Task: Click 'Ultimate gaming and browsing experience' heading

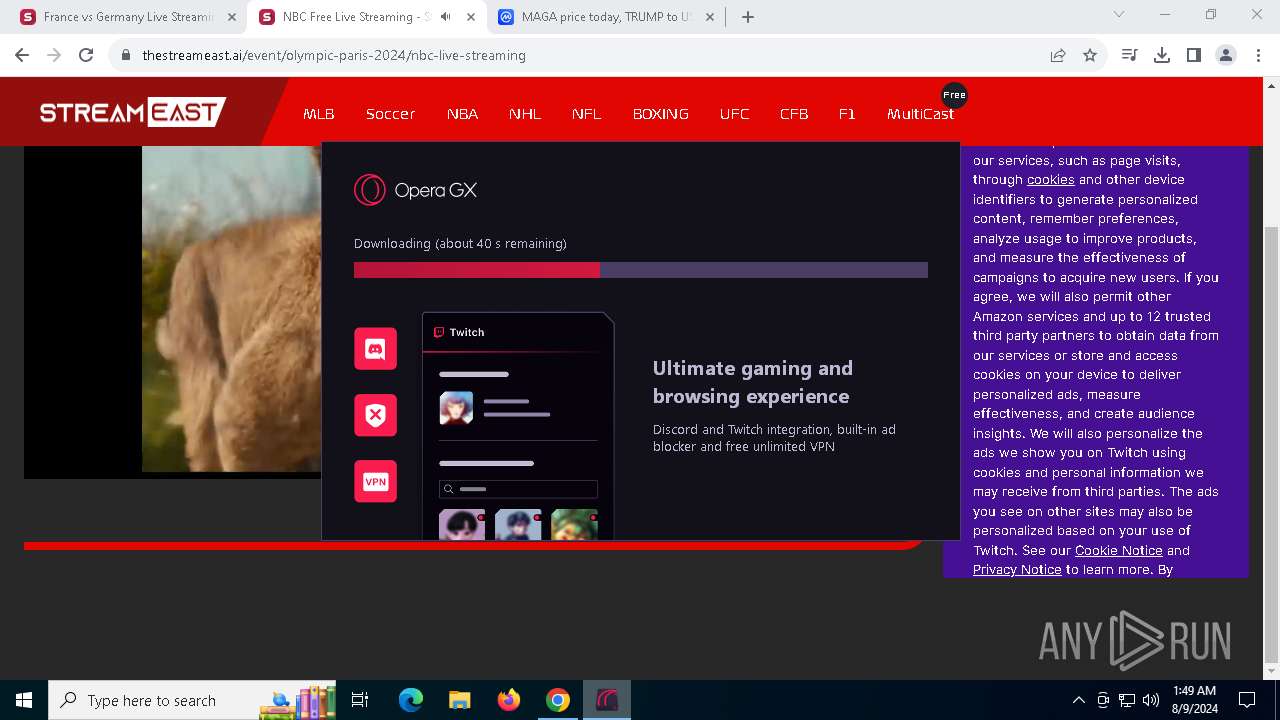Action: [x=753, y=382]
